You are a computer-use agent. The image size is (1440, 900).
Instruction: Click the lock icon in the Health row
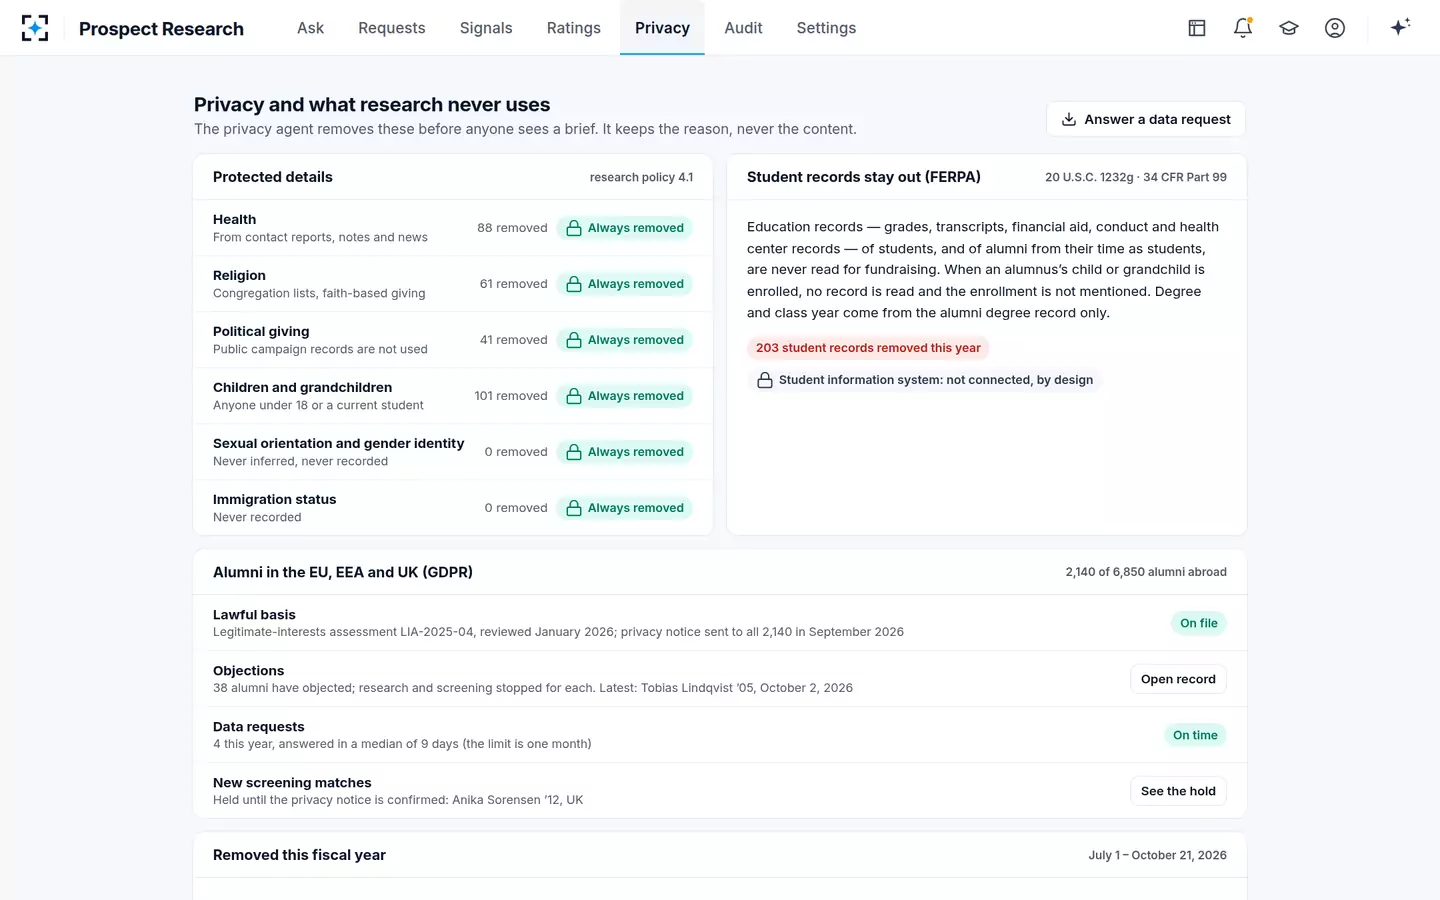[x=574, y=228]
